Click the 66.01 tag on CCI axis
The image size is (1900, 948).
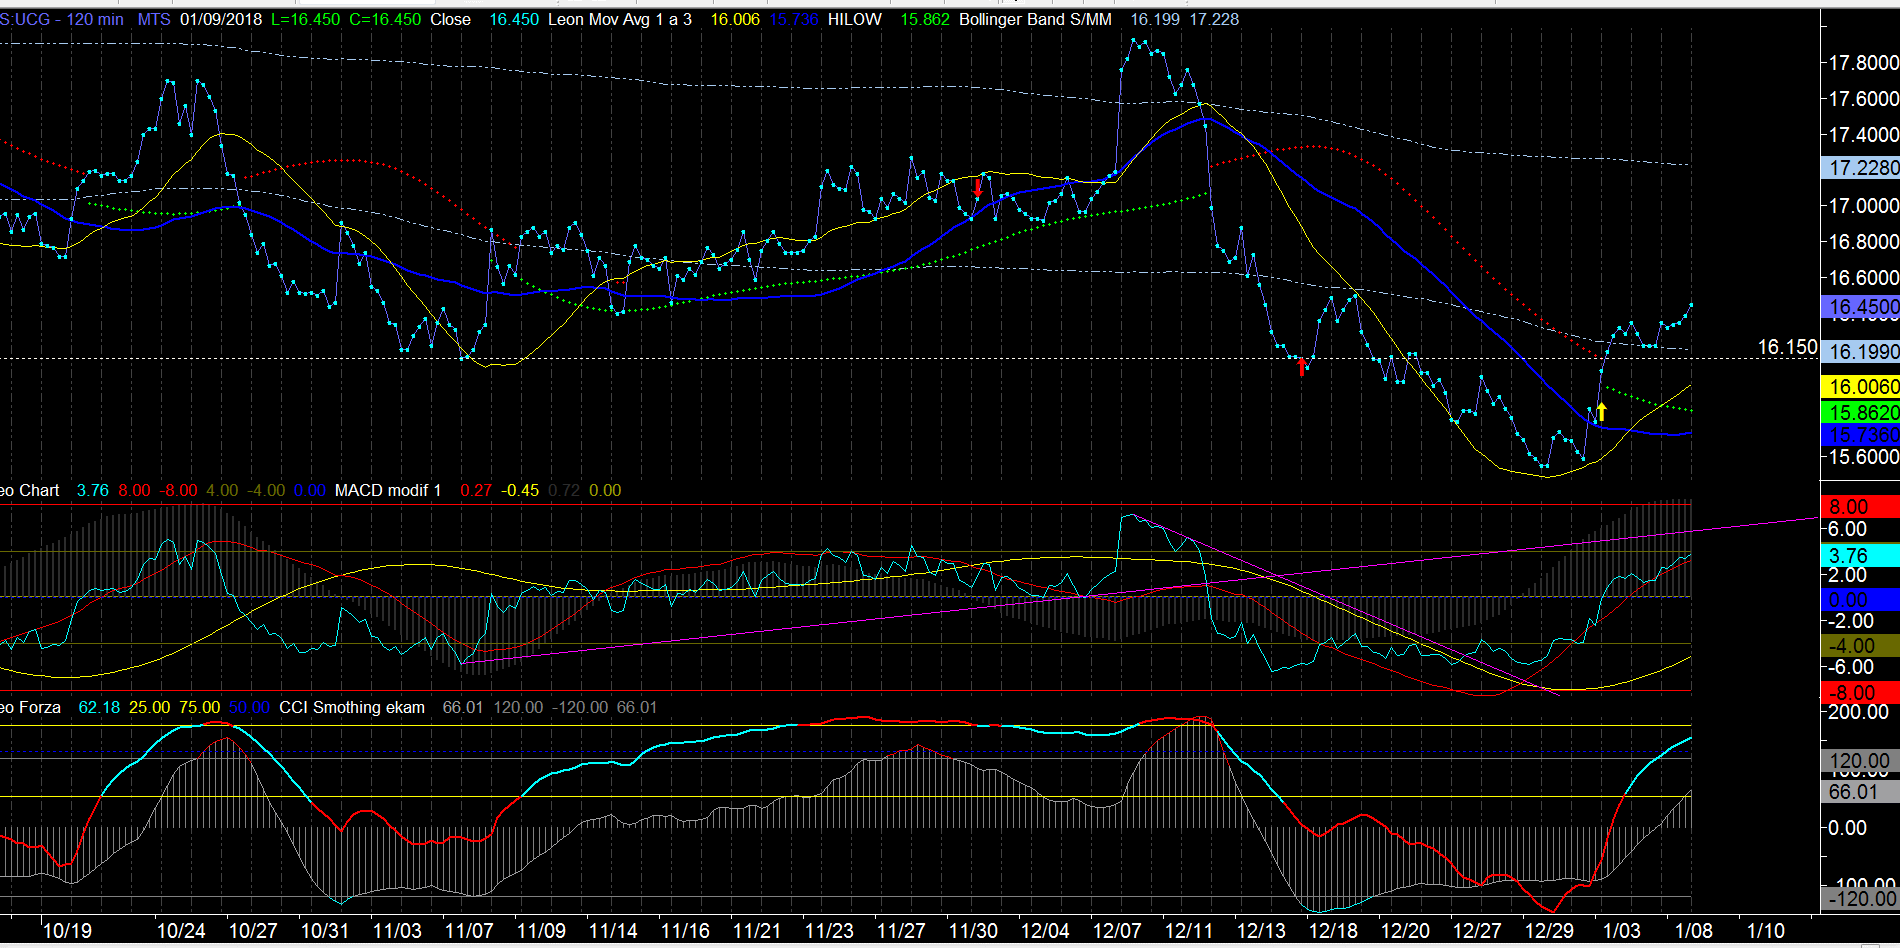[1861, 792]
